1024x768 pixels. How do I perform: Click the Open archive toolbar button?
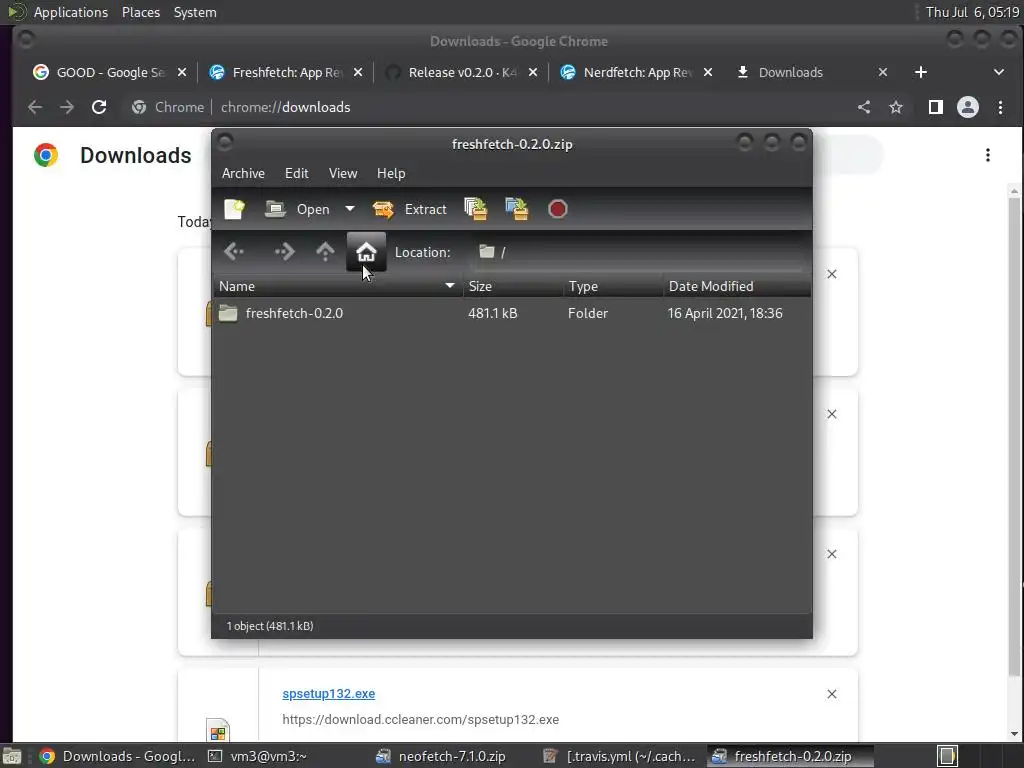[297, 209]
